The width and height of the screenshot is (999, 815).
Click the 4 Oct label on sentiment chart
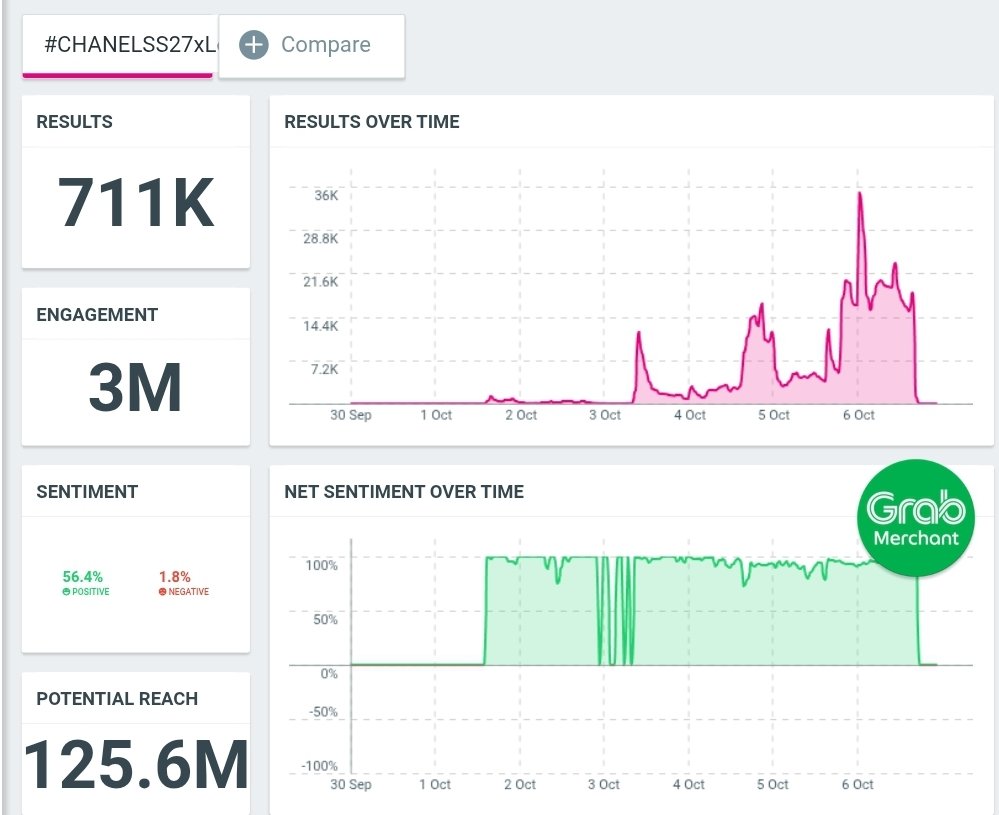pos(689,784)
